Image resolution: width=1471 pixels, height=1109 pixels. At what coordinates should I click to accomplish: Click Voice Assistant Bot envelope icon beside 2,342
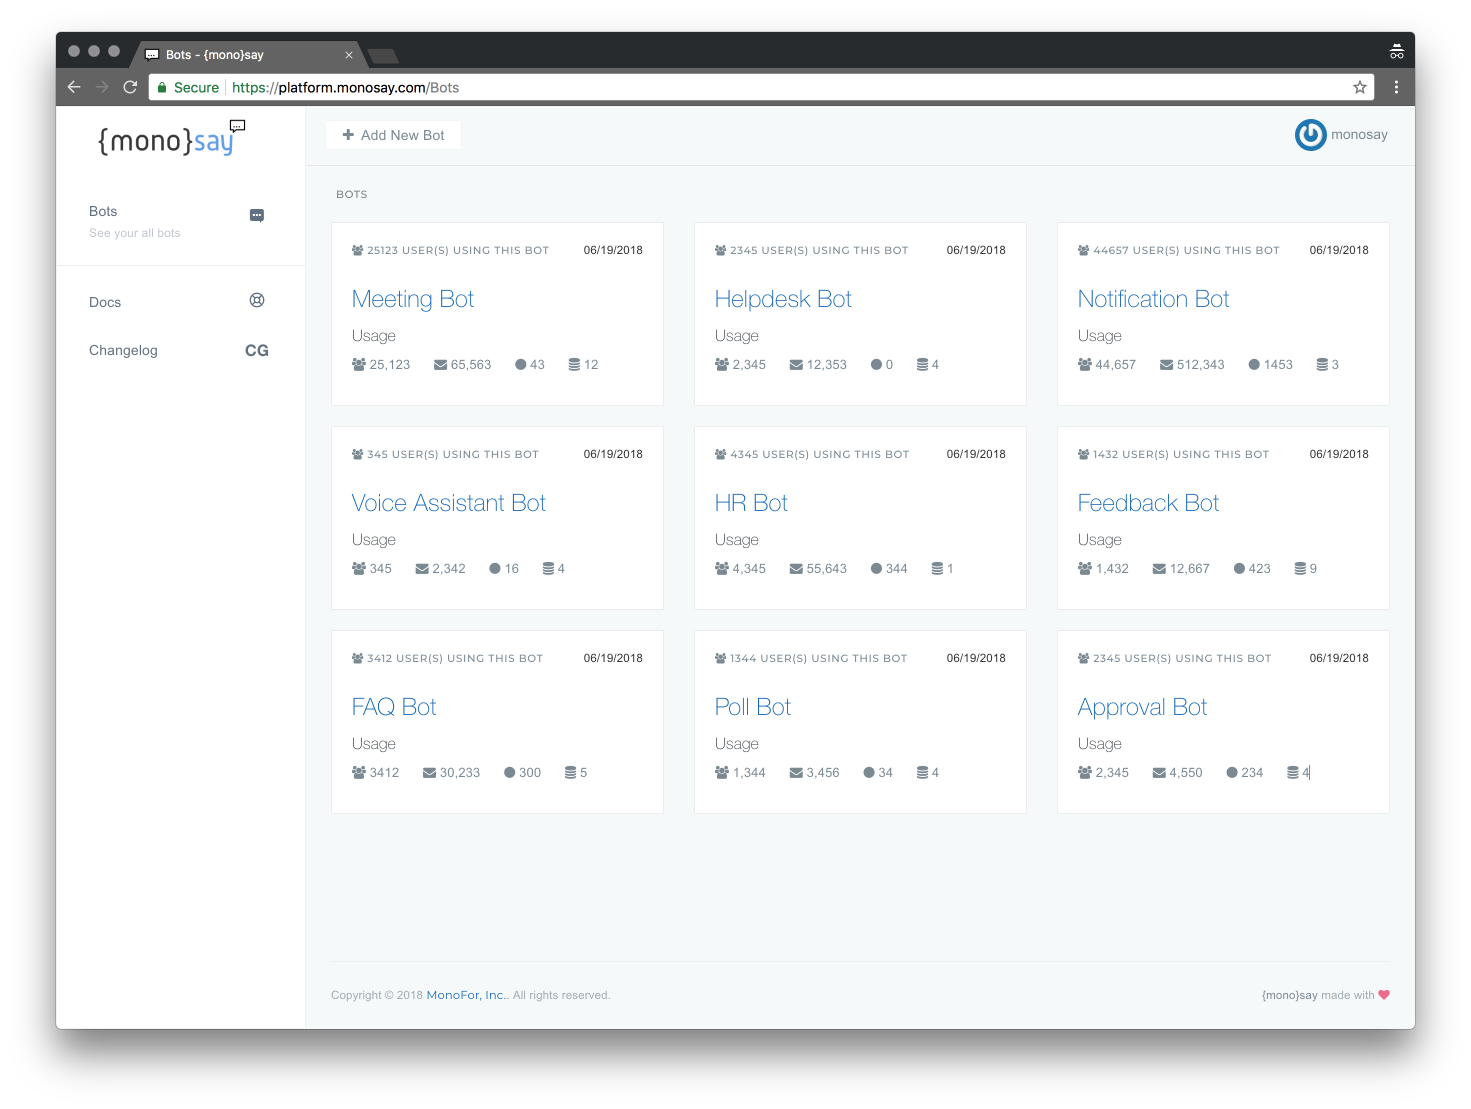click(x=422, y=569)
